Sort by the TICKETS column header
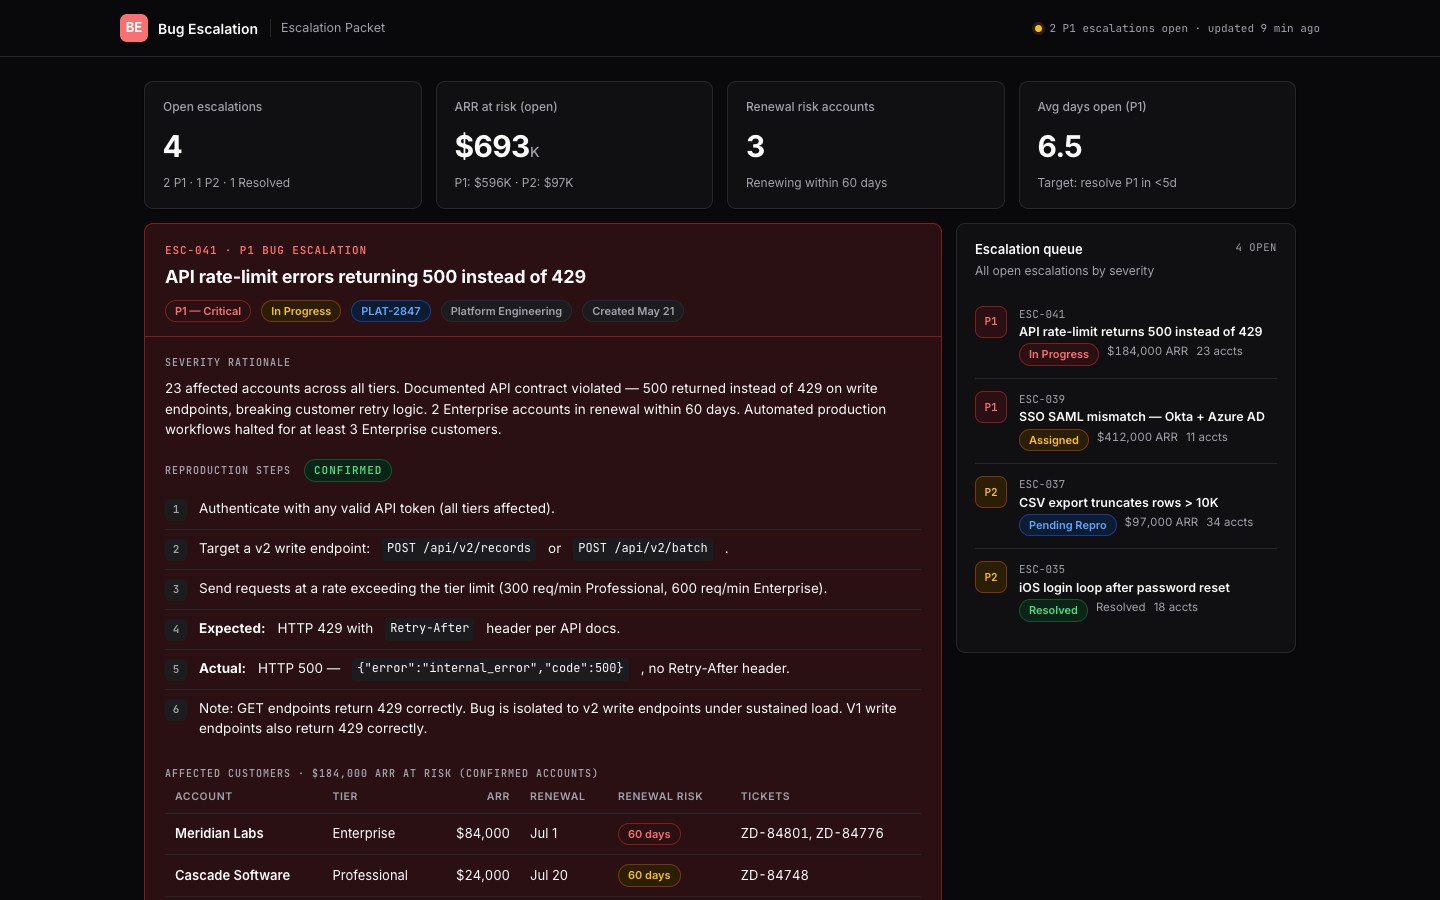 (x=765, y=797)
